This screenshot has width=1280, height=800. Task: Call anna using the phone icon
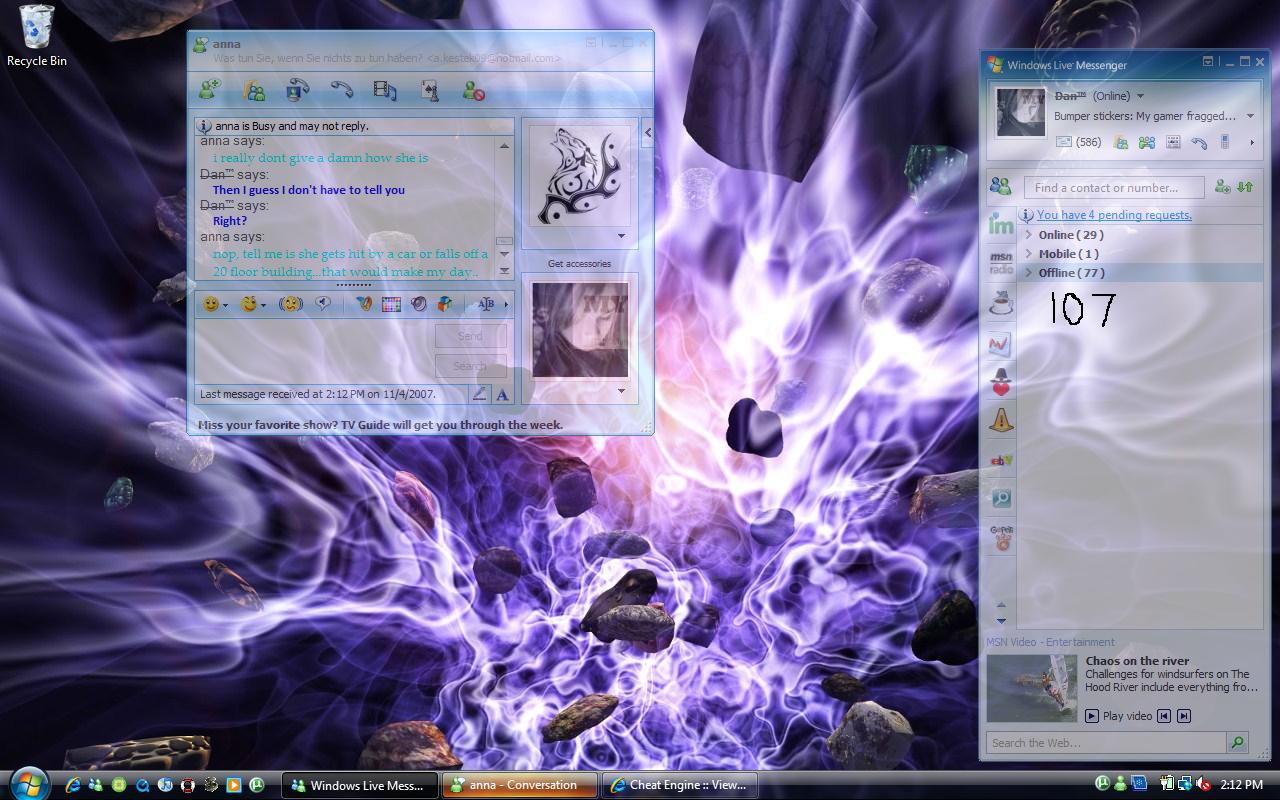[x=342, y=90]
